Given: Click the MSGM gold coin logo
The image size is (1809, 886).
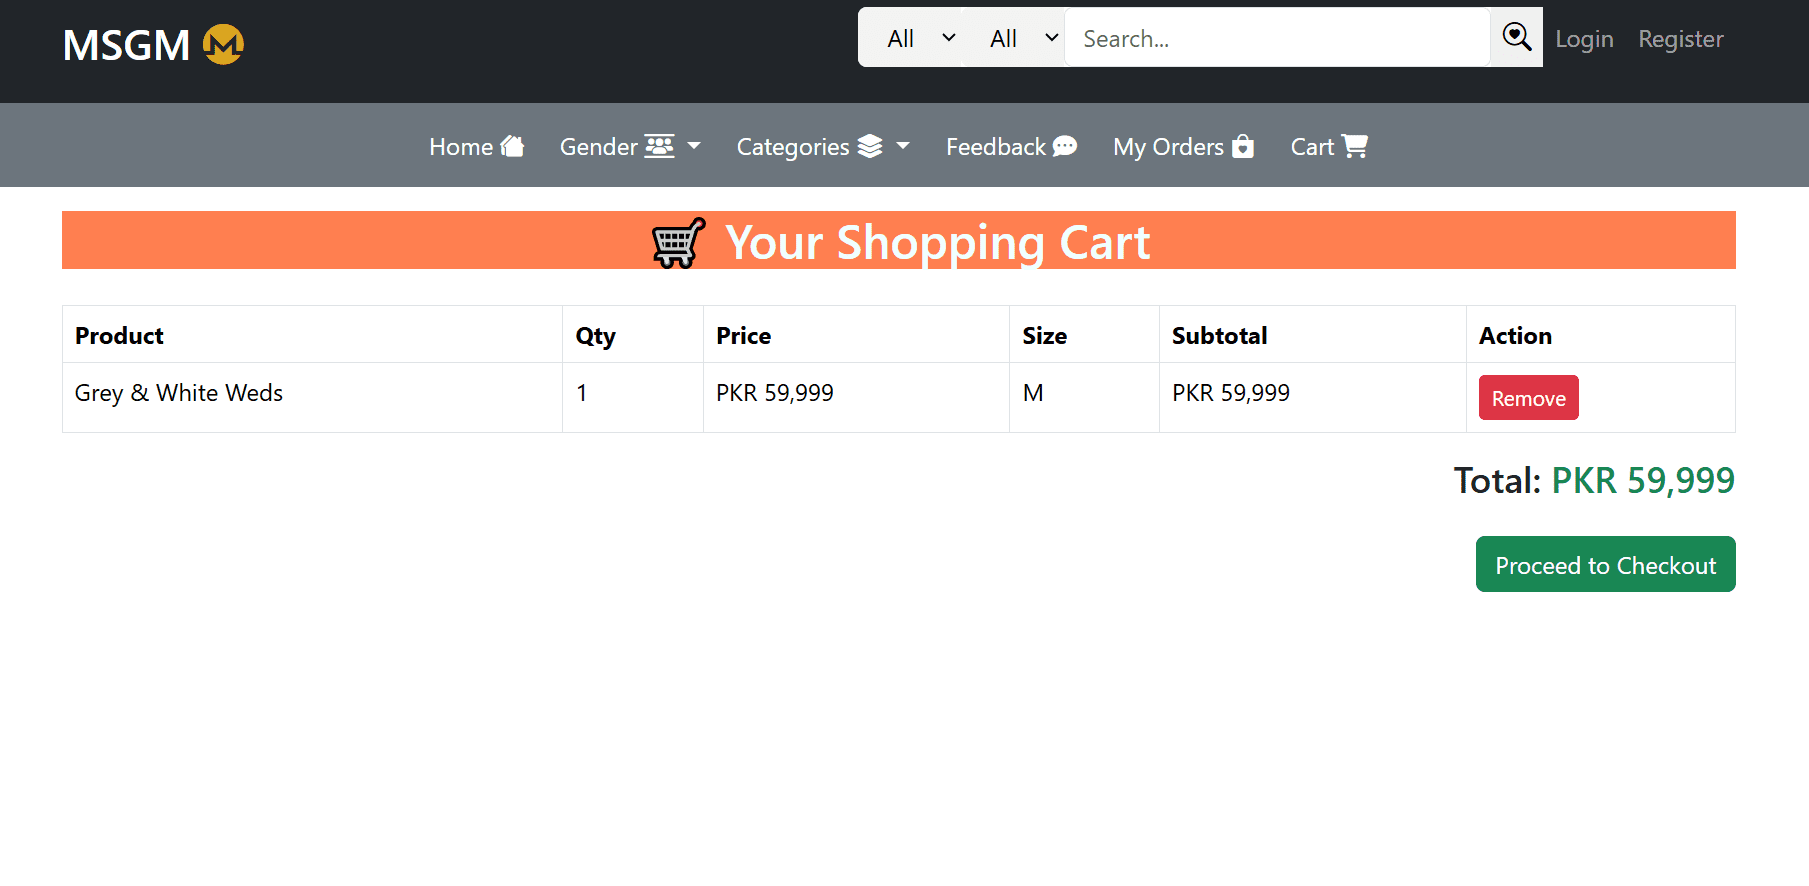Looking at the screenshot, I should pyautogui.click(x=223, y=45).
